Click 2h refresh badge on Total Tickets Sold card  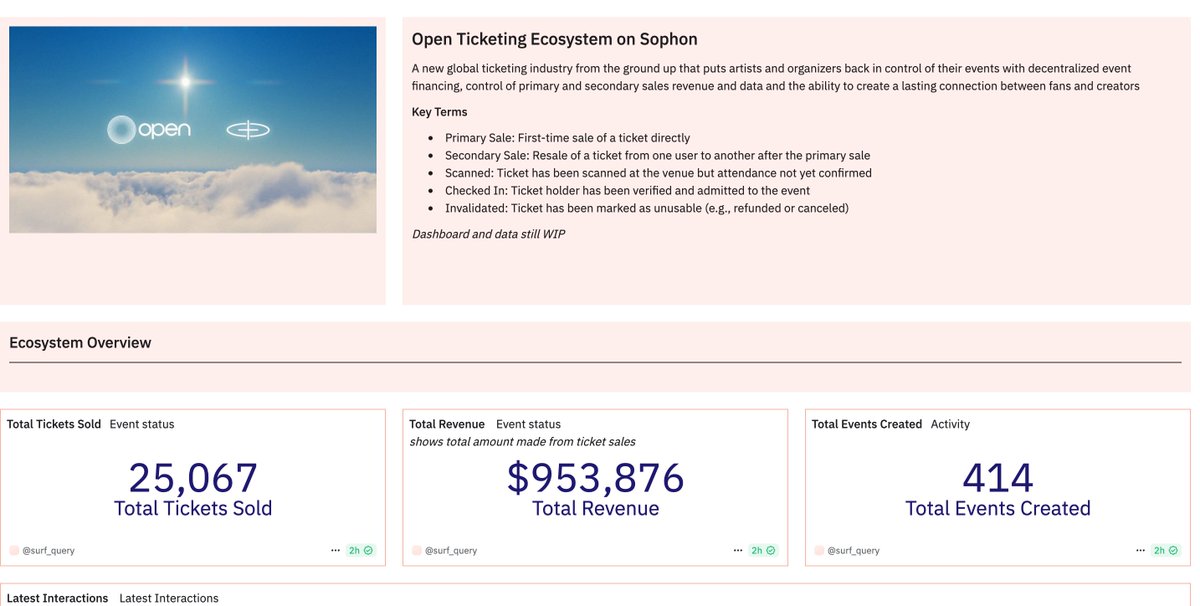click(360, 550)
